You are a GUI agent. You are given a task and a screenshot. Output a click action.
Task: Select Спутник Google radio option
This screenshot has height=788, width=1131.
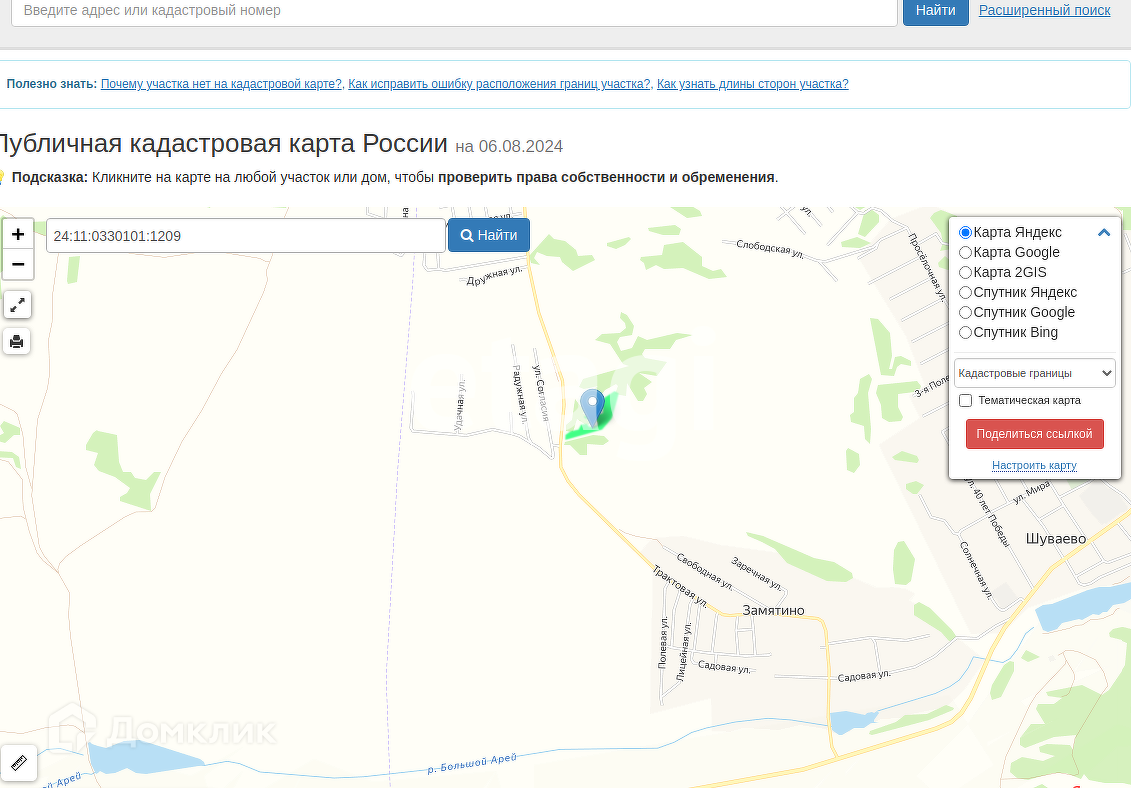tap(965, 312)
